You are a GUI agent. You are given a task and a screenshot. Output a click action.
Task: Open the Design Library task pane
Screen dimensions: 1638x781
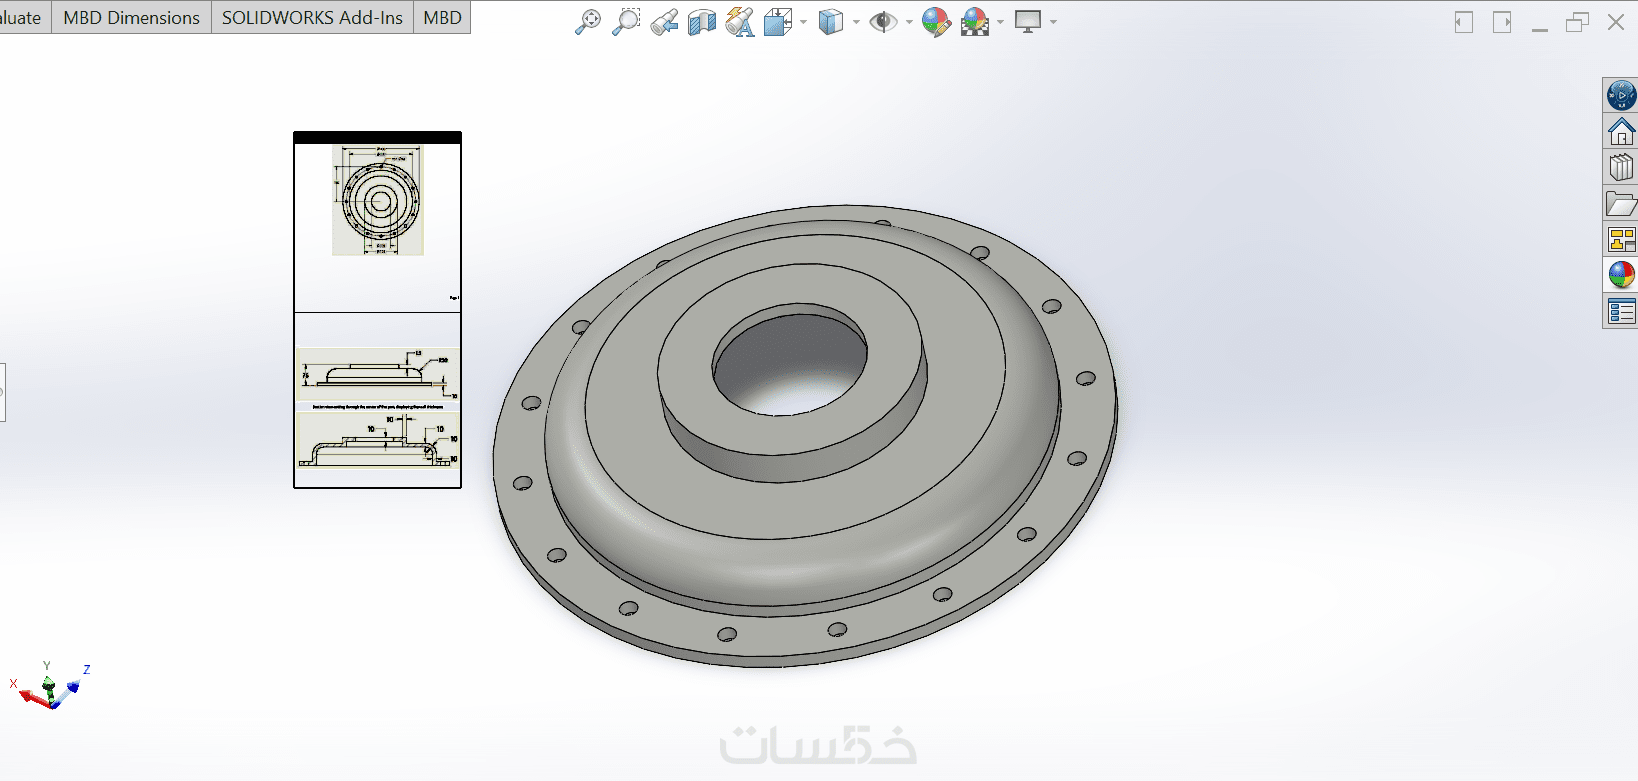coord(1621,168)
